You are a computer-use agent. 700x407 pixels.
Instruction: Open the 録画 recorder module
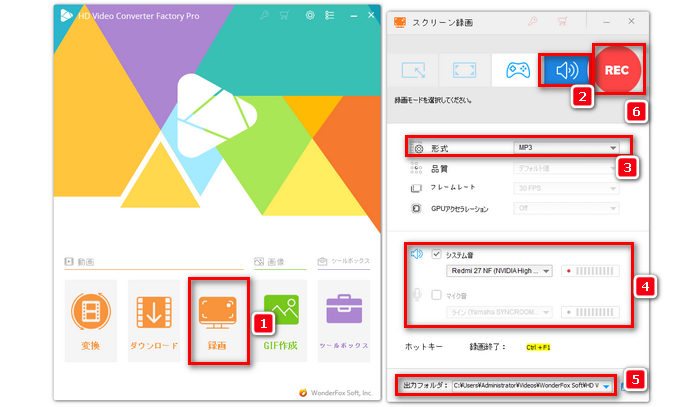(x=217, y=320)
